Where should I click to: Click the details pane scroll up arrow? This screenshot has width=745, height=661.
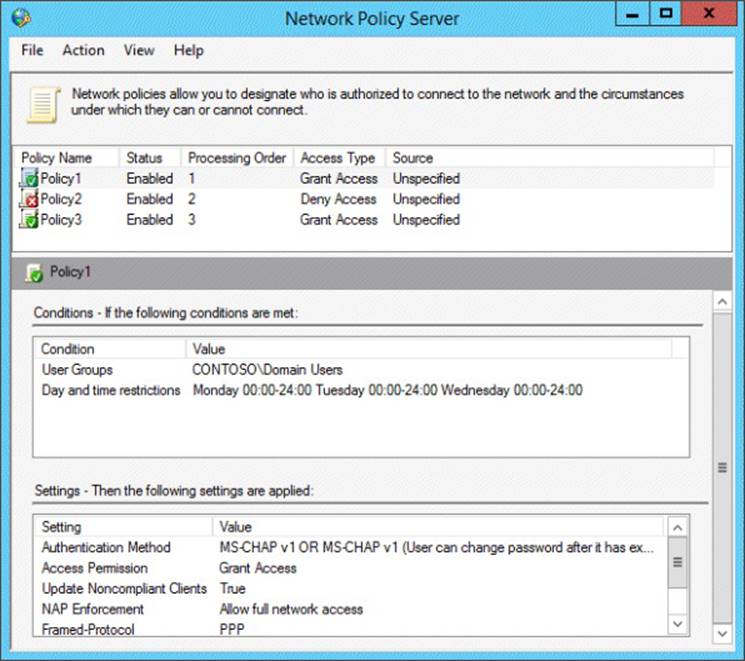(720, 299)
